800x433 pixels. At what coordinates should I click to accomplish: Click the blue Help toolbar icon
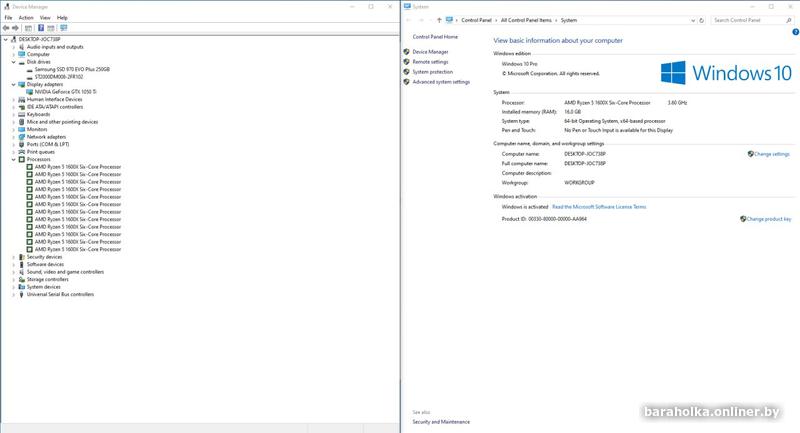(x=41, y=28)
